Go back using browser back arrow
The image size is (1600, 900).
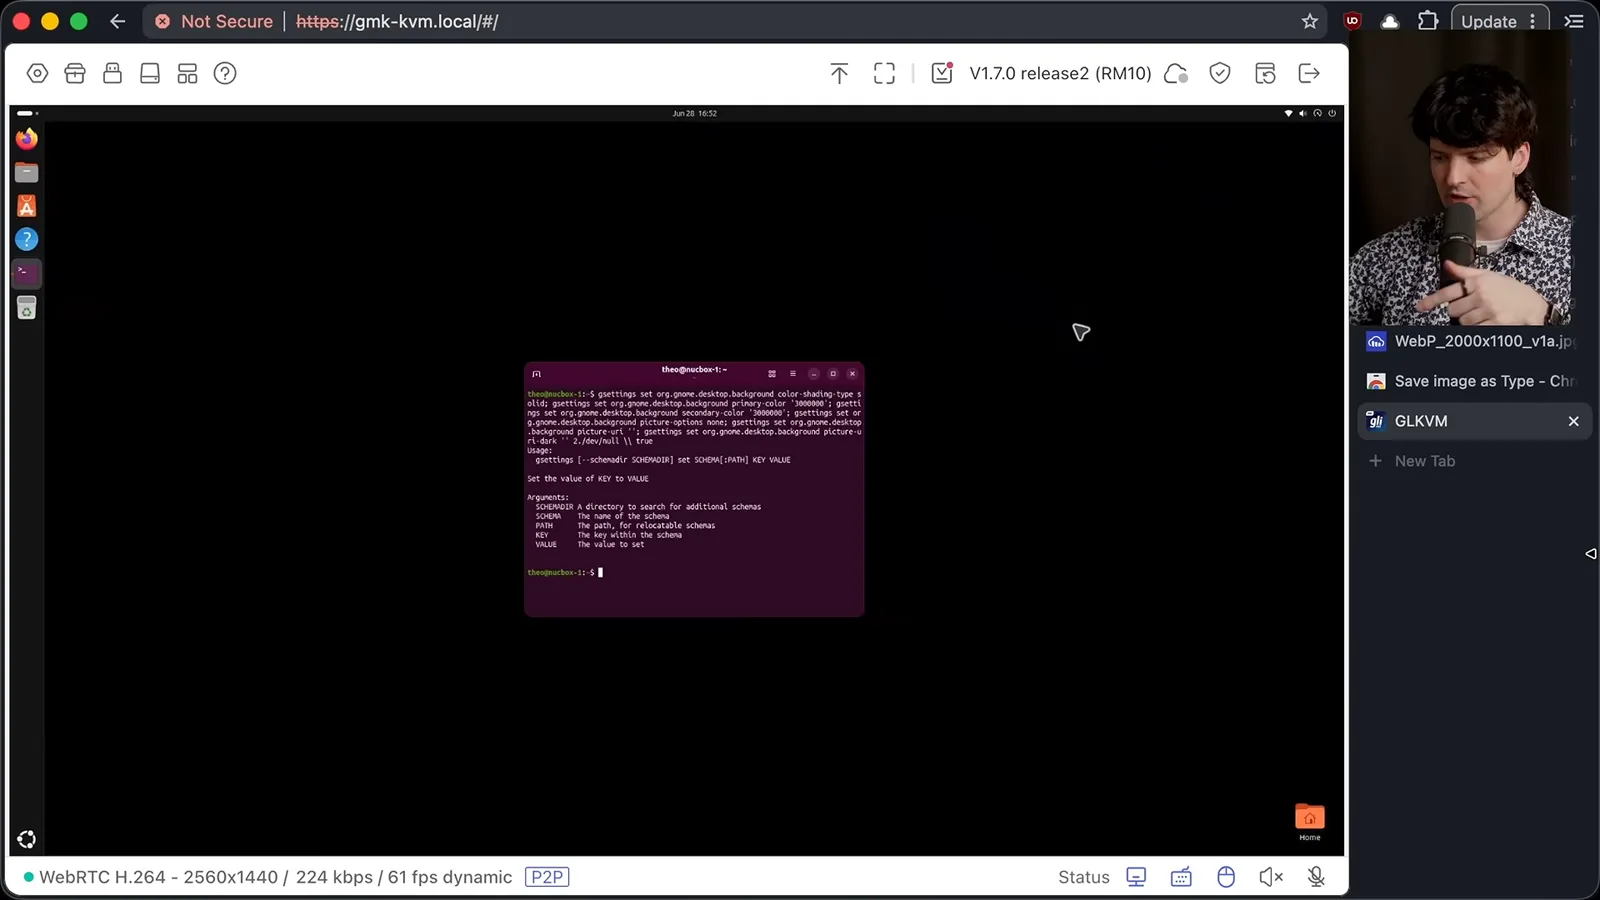(x=117, y=21)
